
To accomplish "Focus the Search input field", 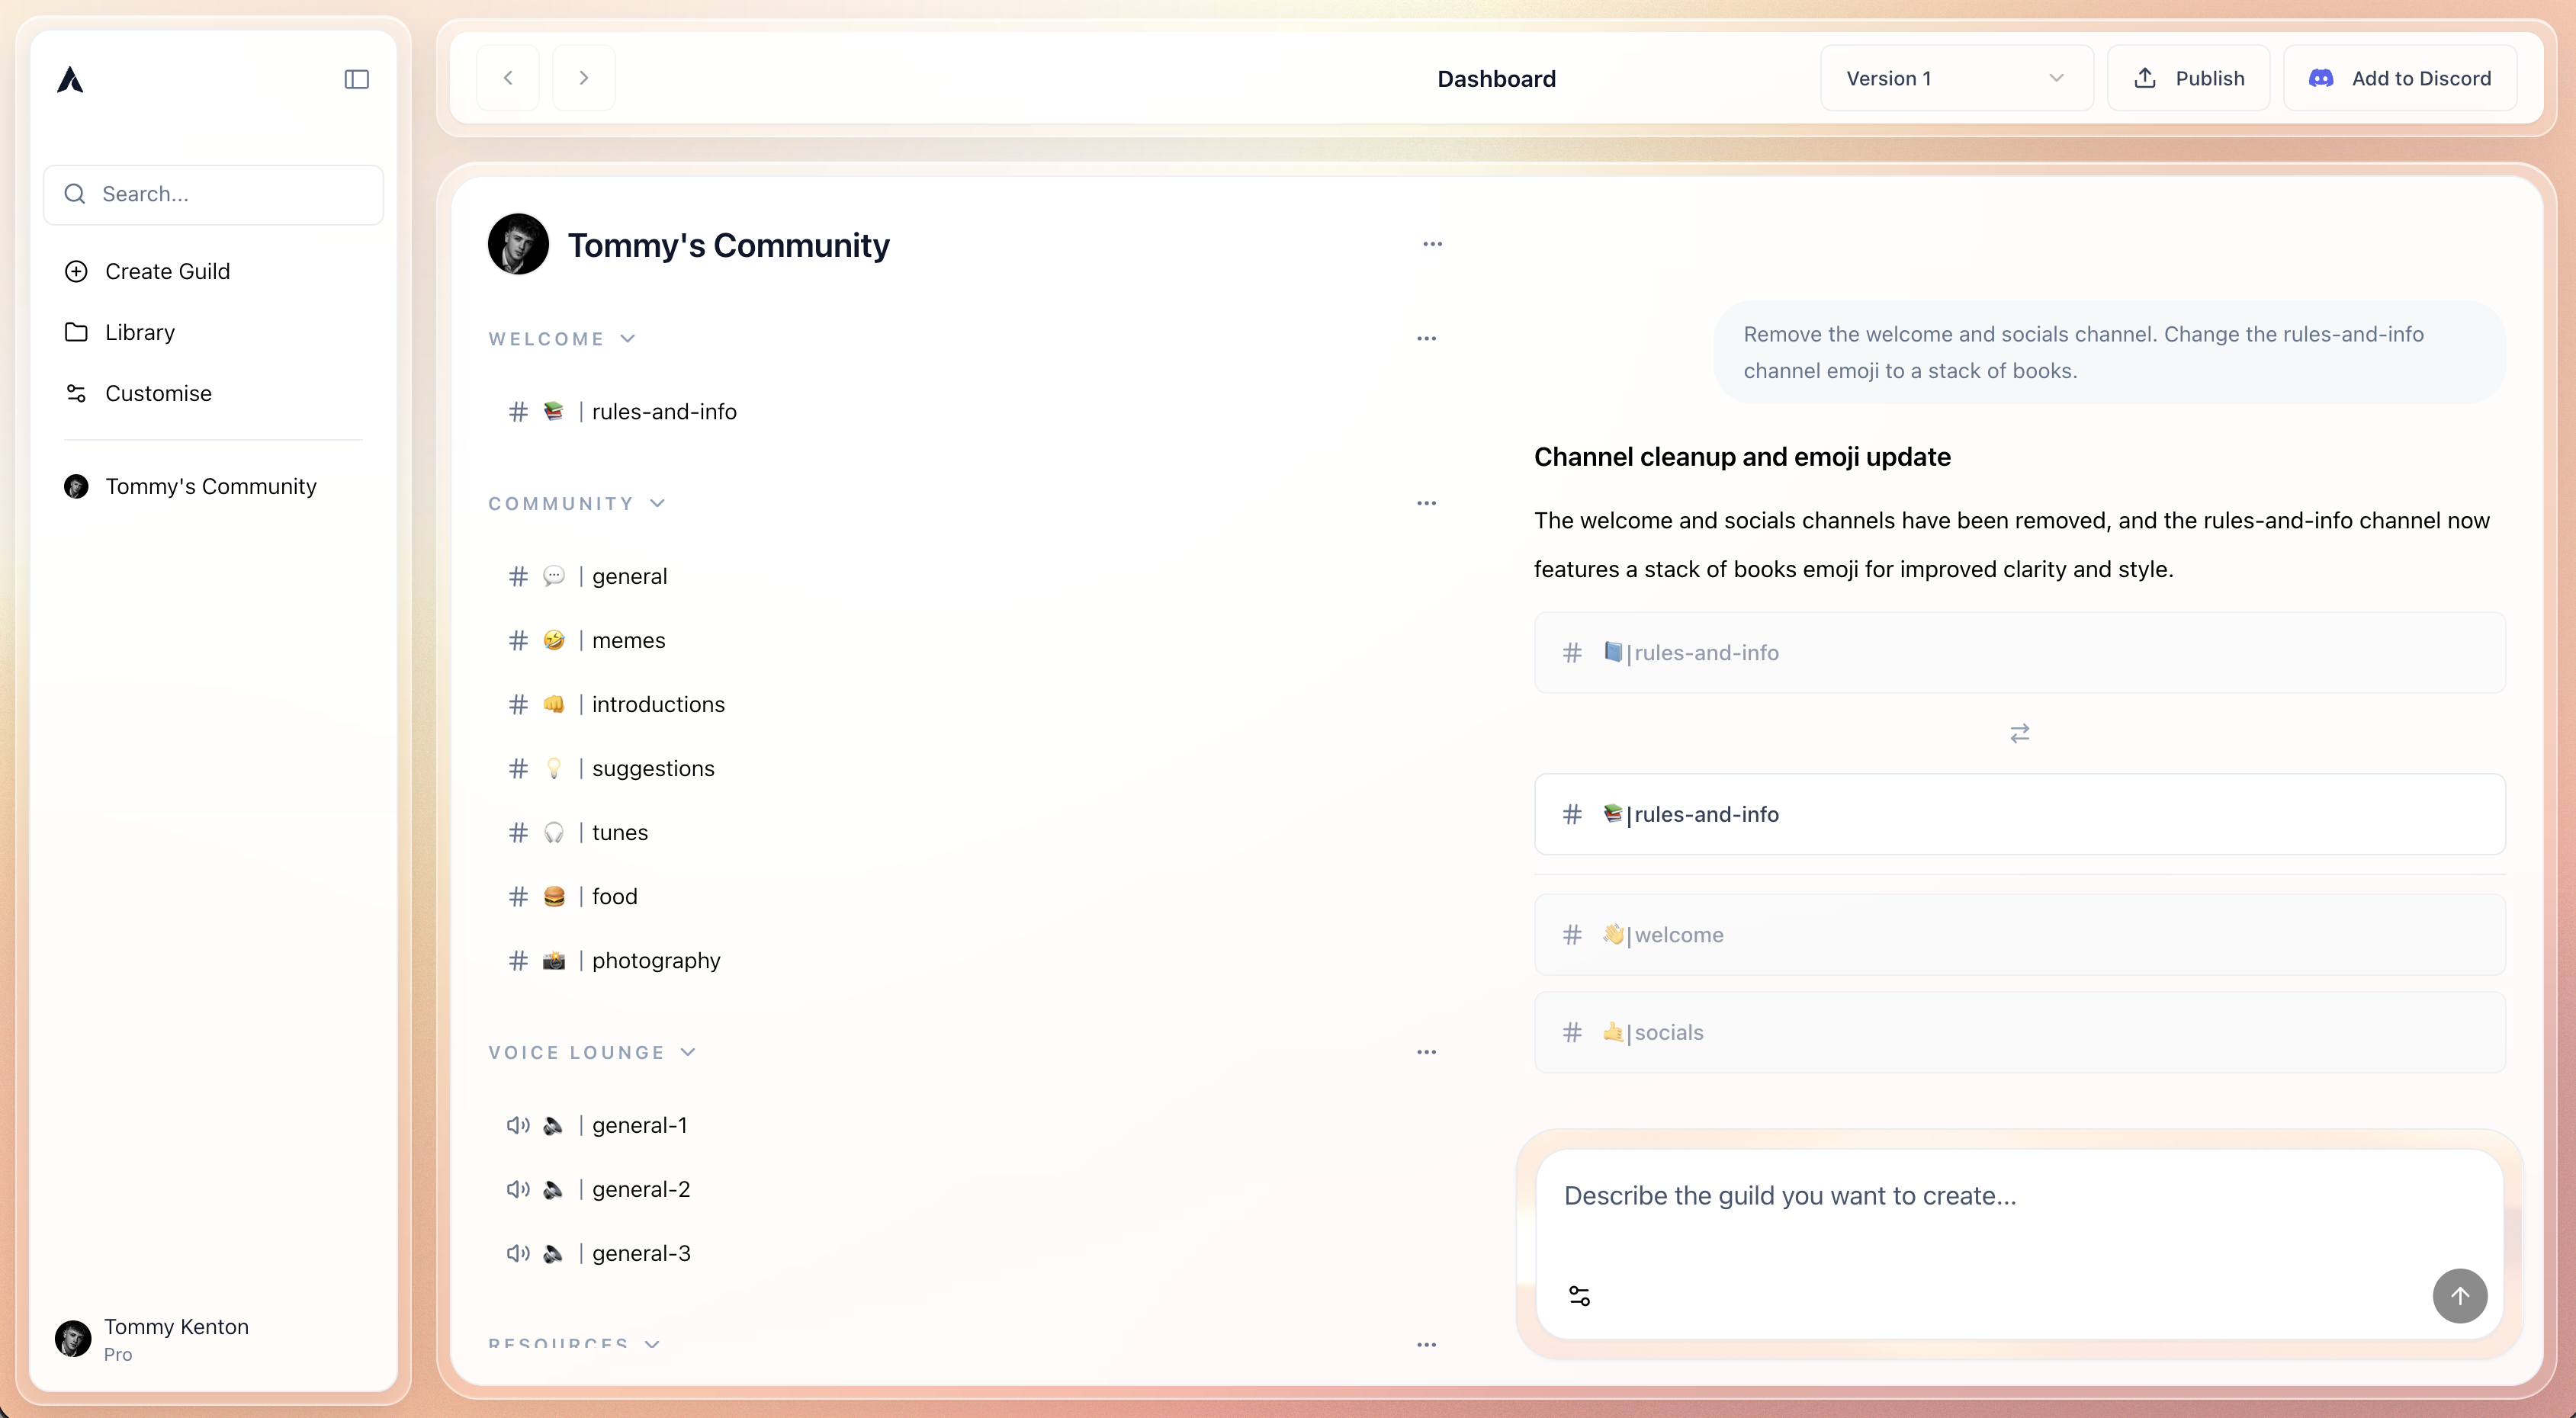I will 213,194.
